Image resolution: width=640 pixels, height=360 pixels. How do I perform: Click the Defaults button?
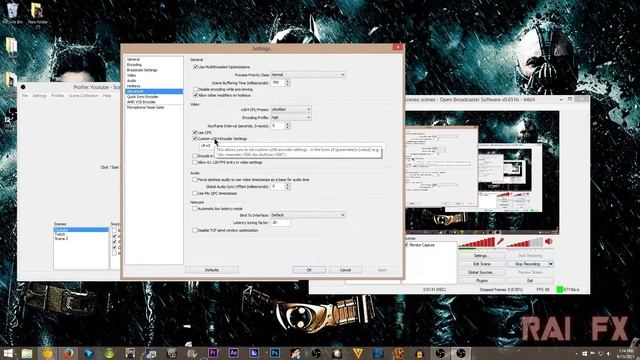click(212, 270)
